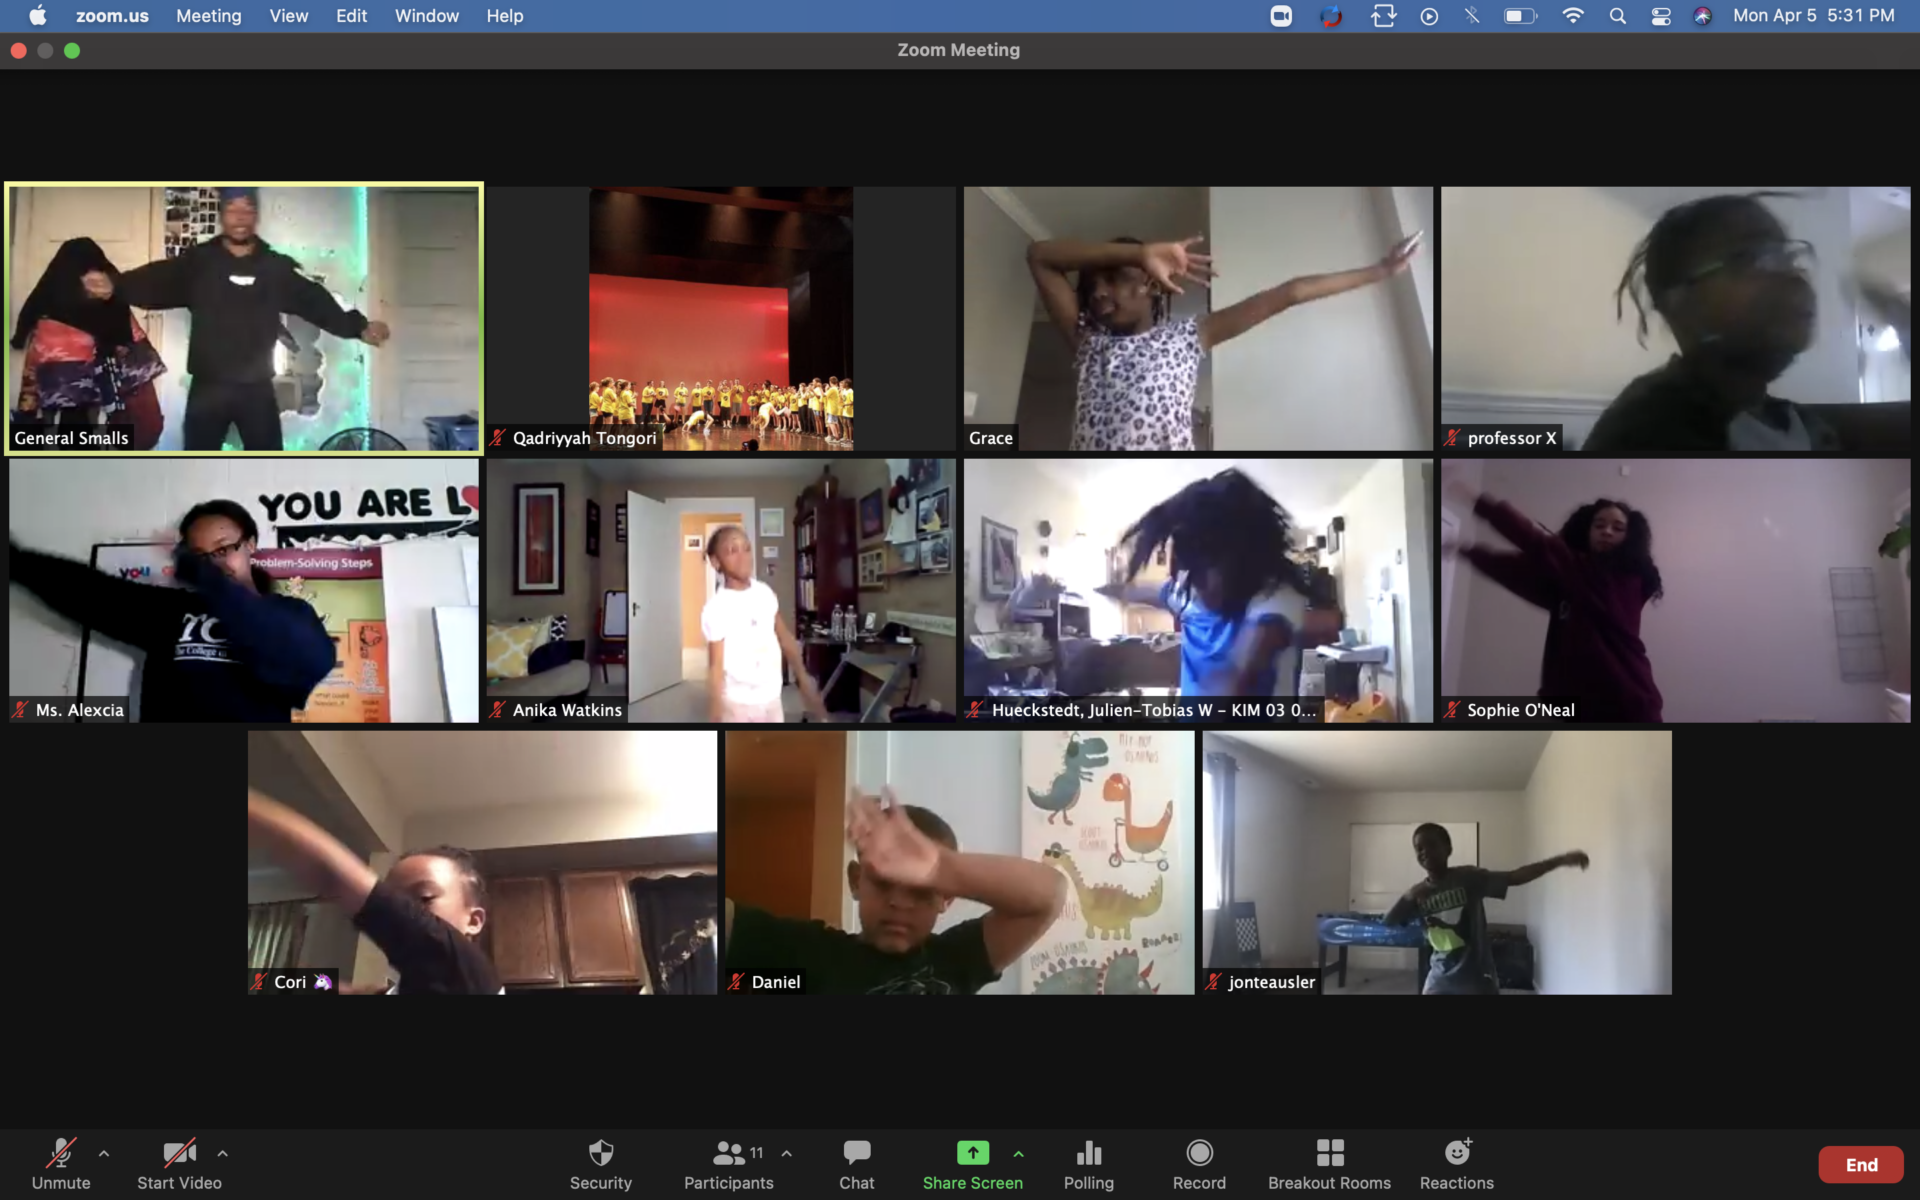Open the Chat bubble icon

tap(856, 1154)
